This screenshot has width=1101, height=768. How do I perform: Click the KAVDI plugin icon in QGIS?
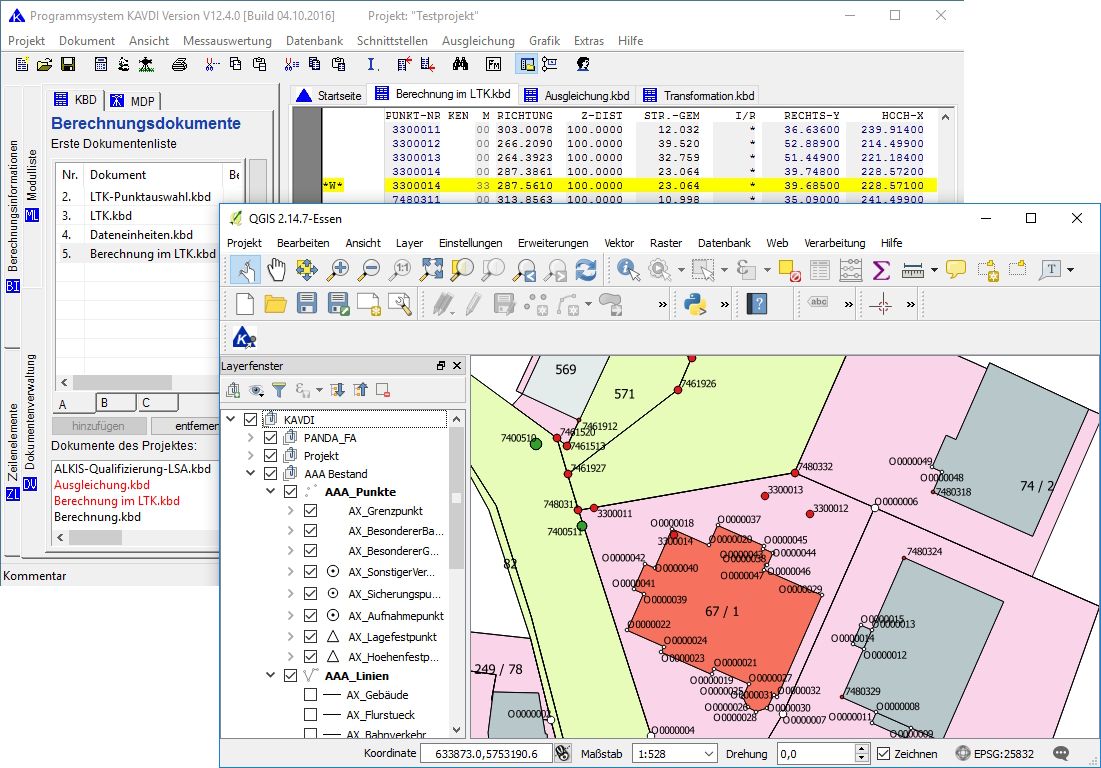pyautogui.click(x=244, y=338)
